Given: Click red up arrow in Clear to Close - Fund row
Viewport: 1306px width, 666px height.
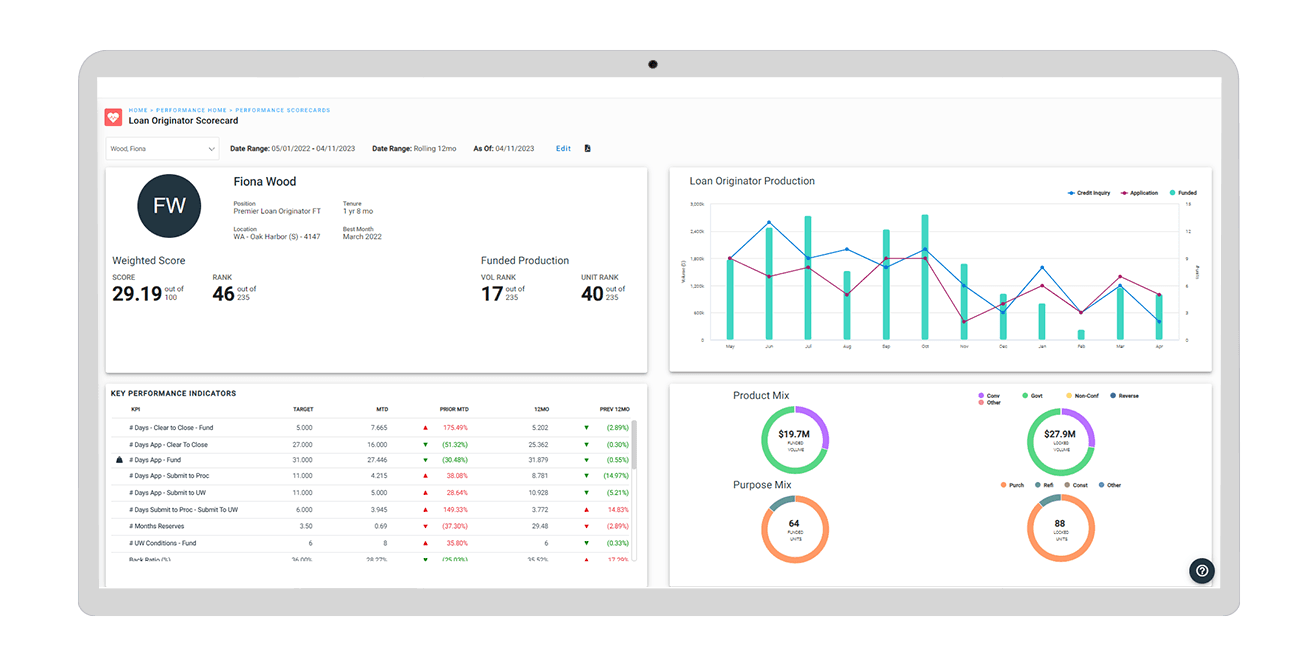Looking at the screenshot, I should coord(425,428).
